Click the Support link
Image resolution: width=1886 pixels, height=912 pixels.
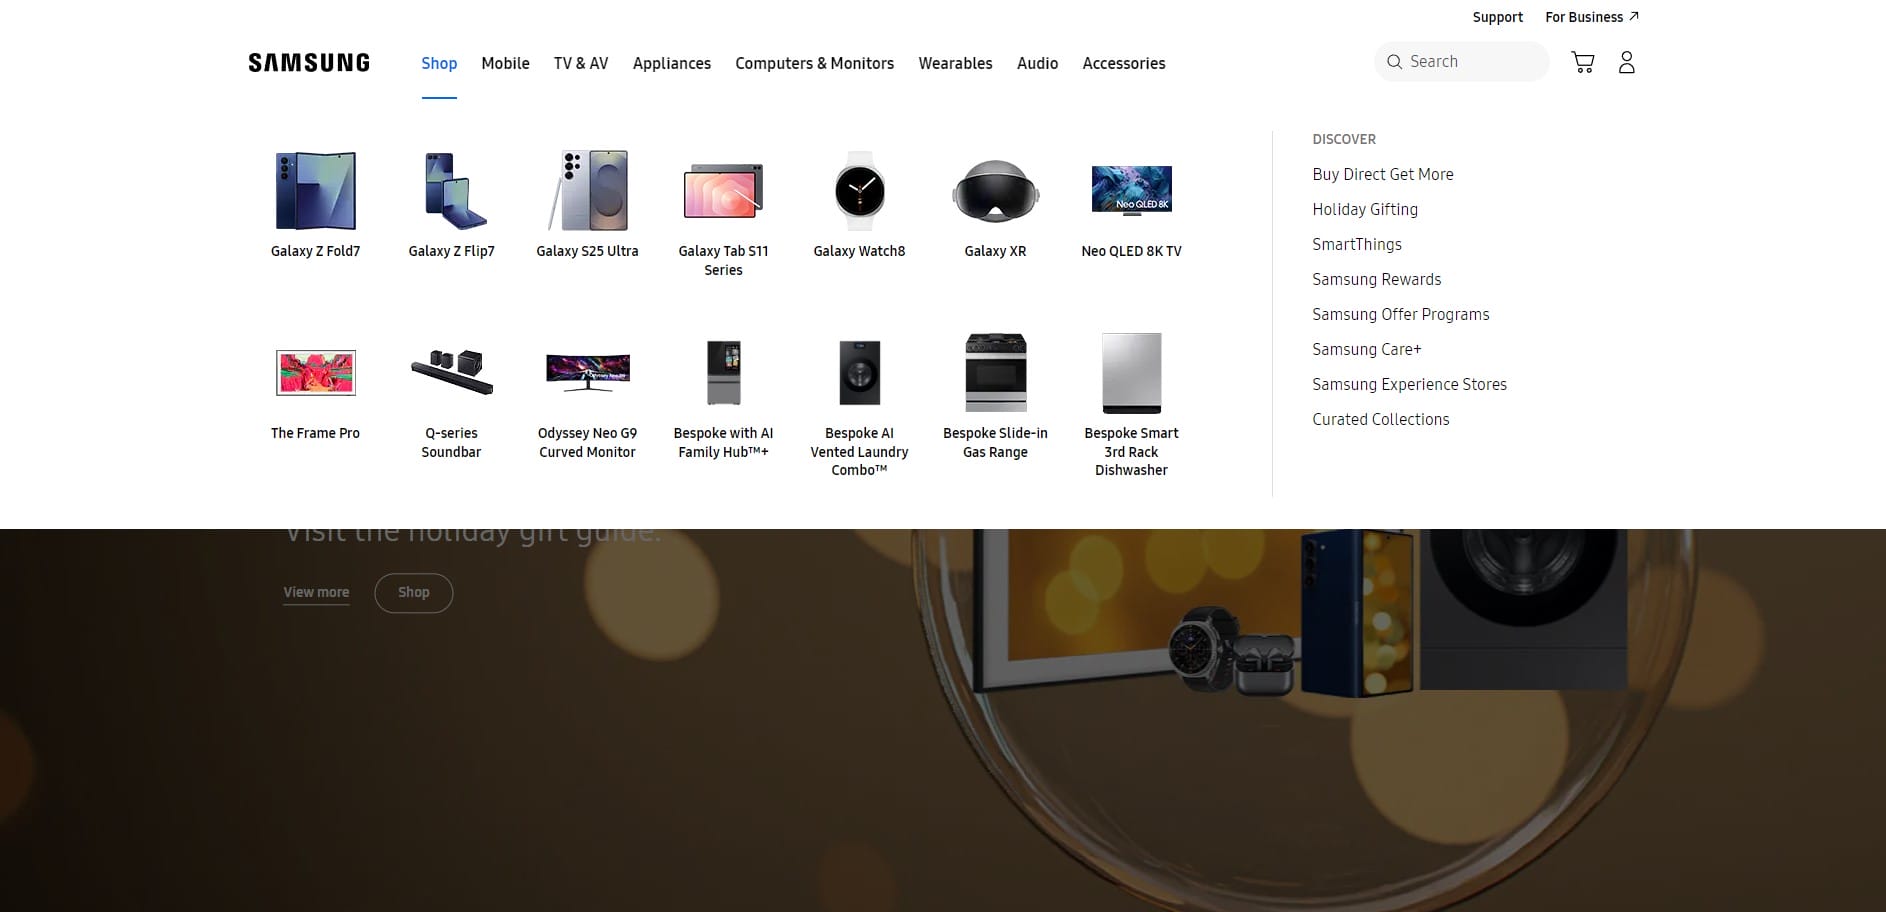(1497, 16)
